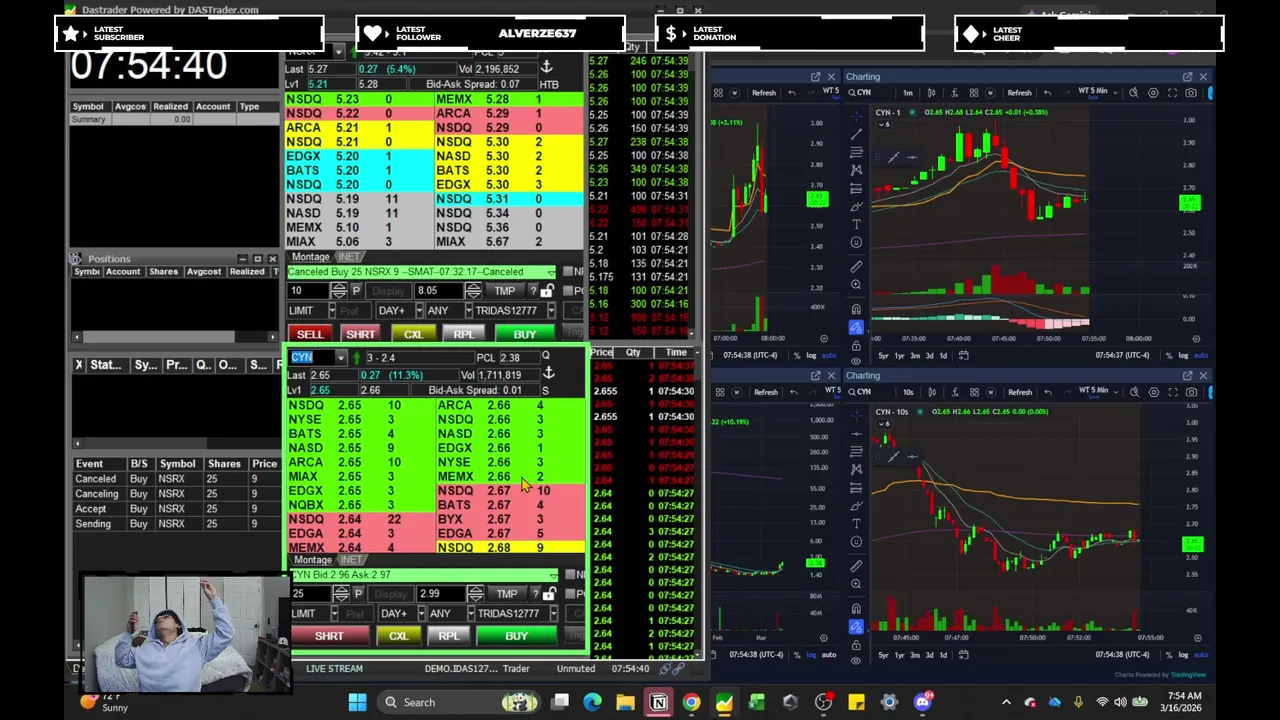Switch to INET tab in CYN montage
Screen dimensions: 1280x720
(x=352, y=560)
